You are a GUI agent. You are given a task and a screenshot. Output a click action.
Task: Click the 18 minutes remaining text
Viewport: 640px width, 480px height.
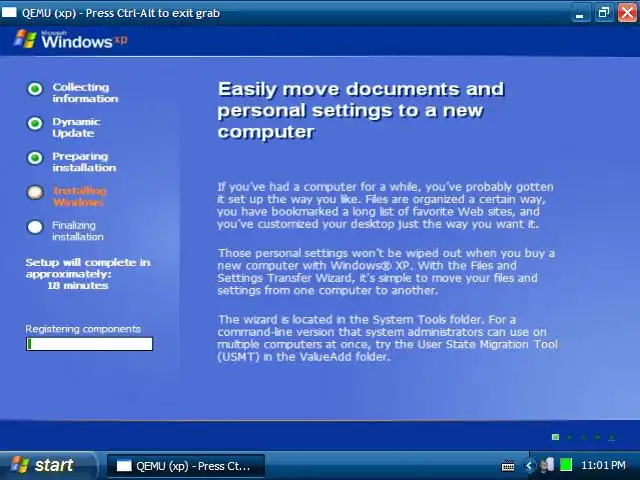coord(78,286)
